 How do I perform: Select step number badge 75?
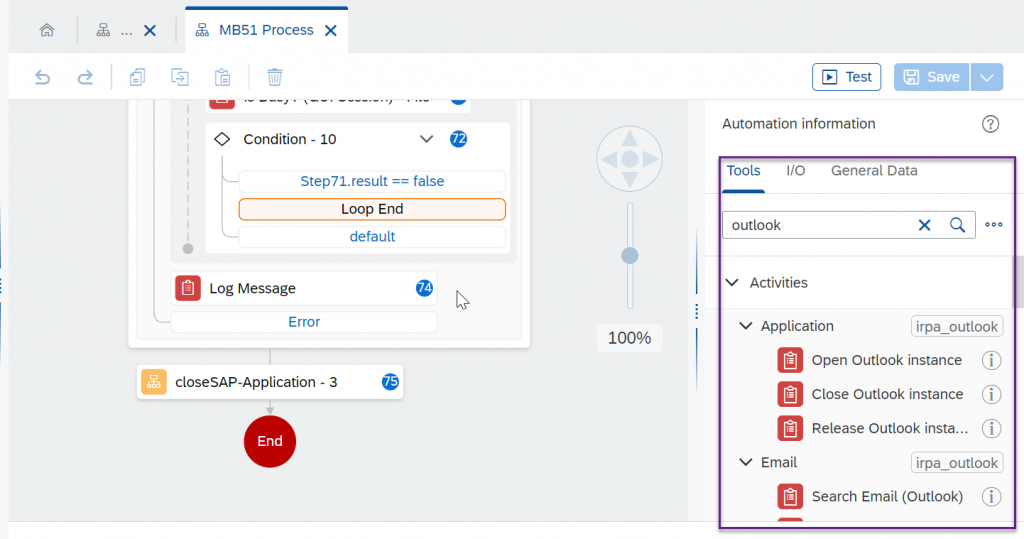point(391,382)
